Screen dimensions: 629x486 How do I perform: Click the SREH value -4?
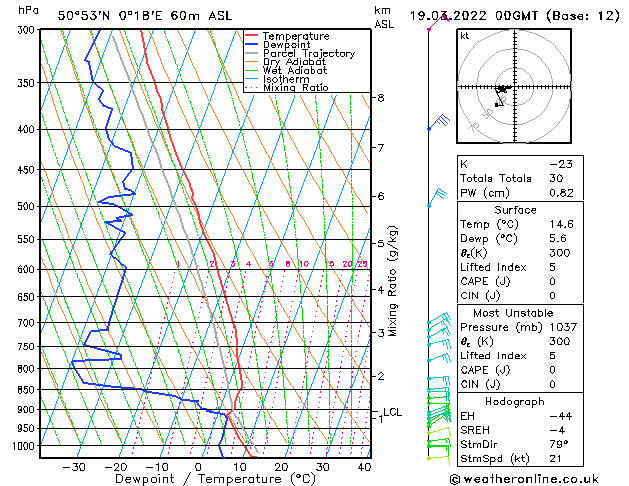tap(557, 430)
